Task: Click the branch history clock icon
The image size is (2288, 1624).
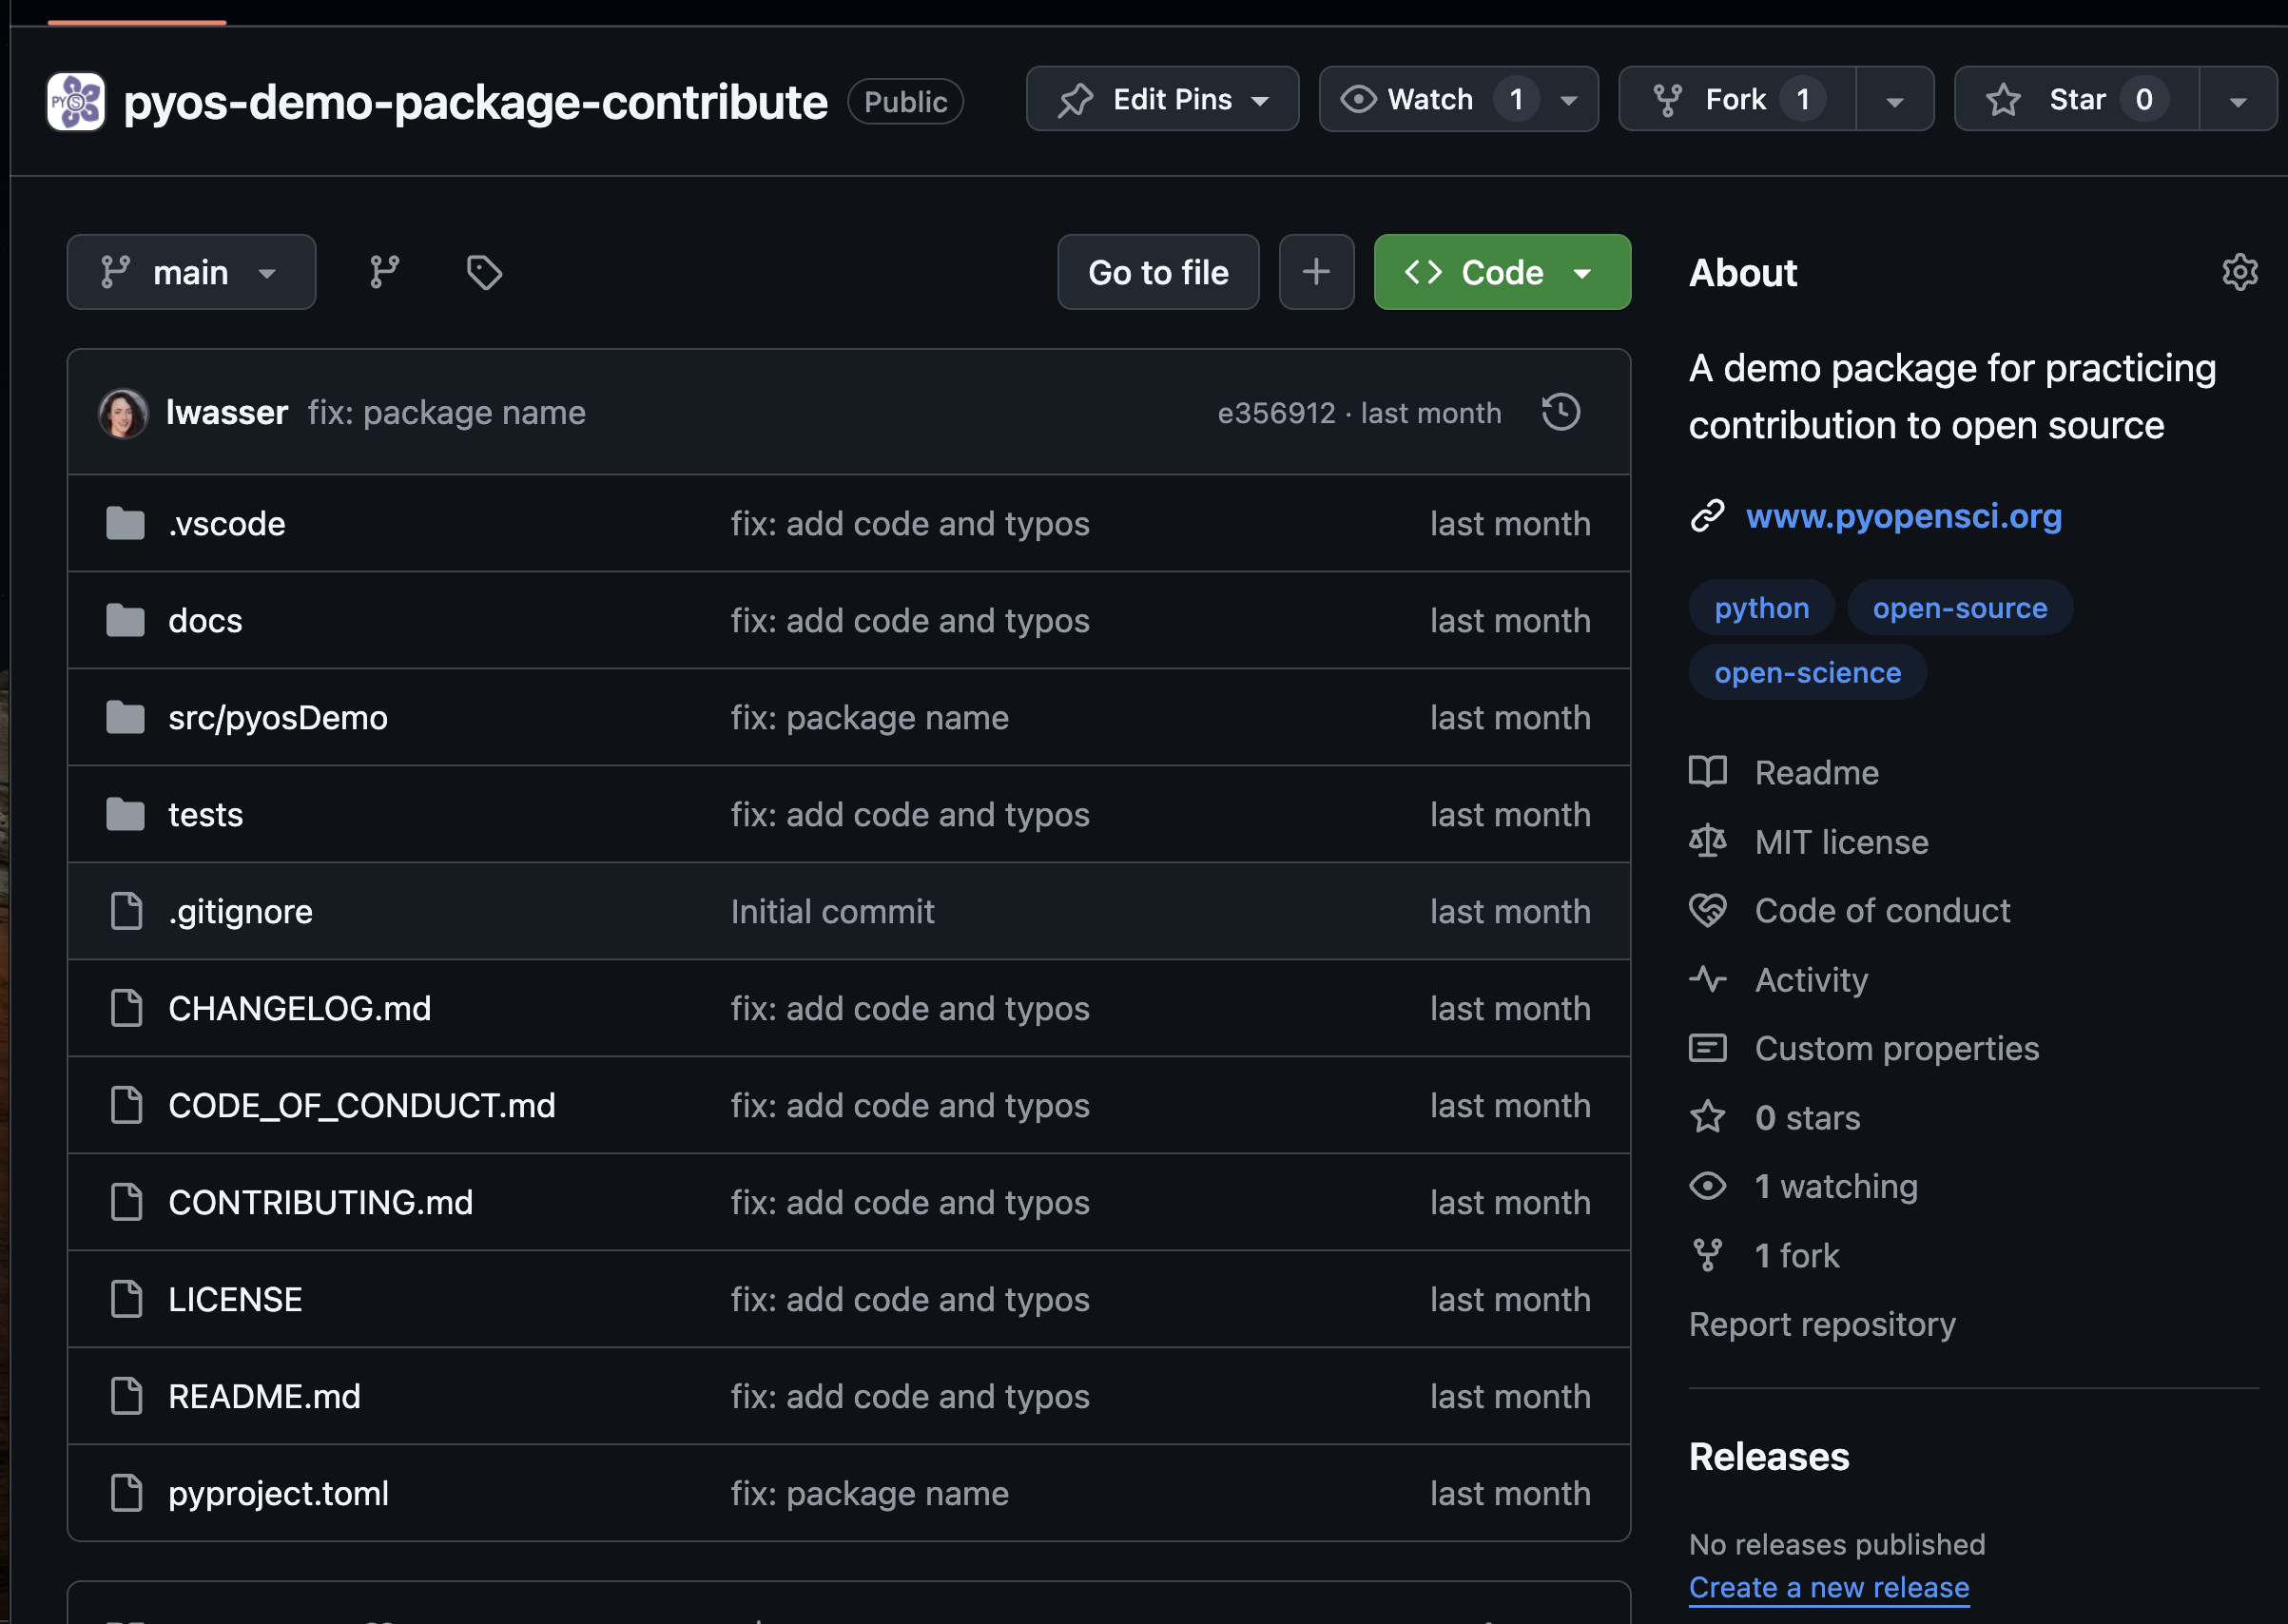Action: click(1561, 412)
